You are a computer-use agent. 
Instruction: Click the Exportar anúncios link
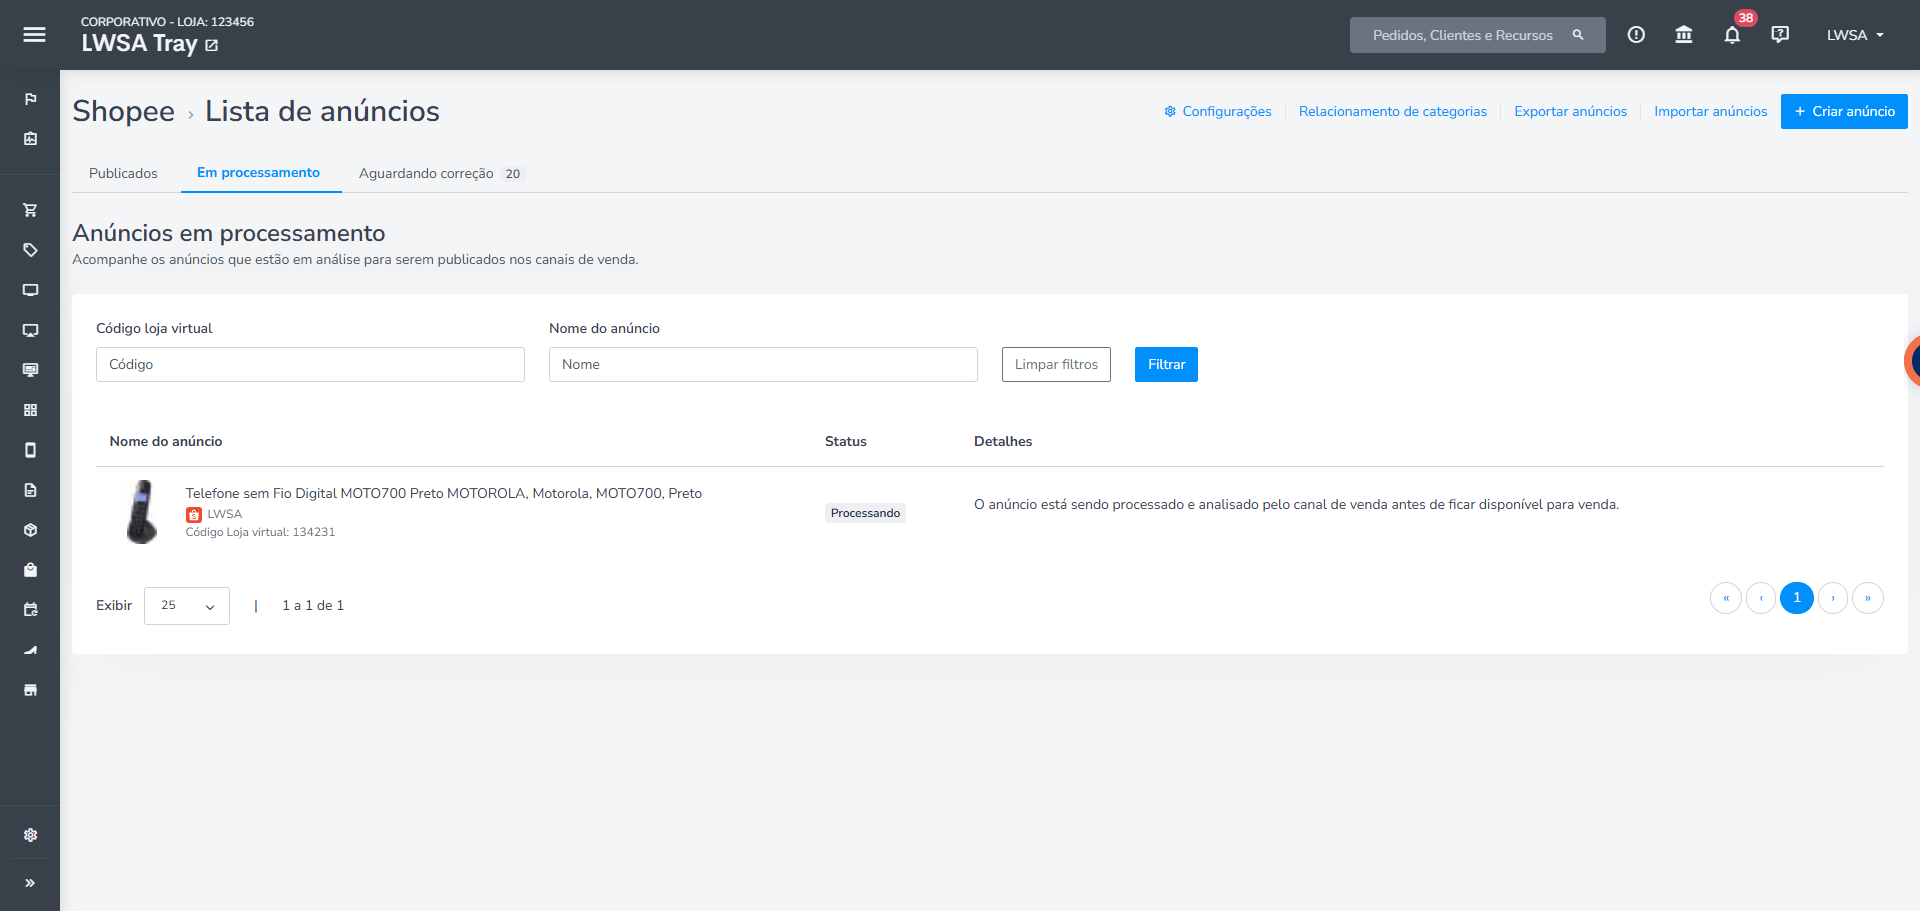[x=1571, y=111]
